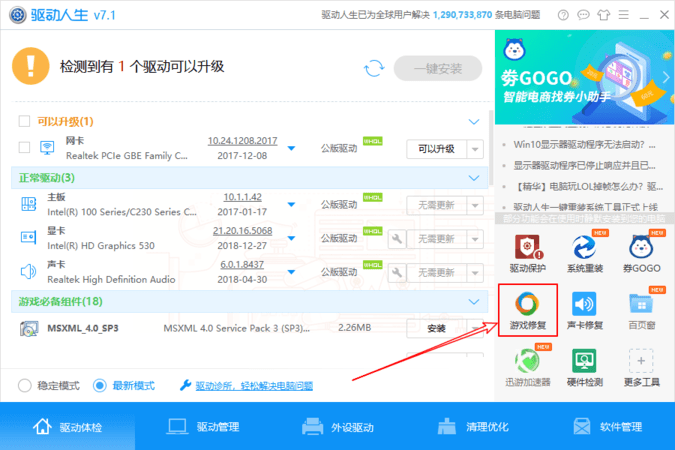The height and width of the screenshot is (450, 675).
Task: Open the 硬件检测 hardware detection tool
Action: click(x=584, y=367)
